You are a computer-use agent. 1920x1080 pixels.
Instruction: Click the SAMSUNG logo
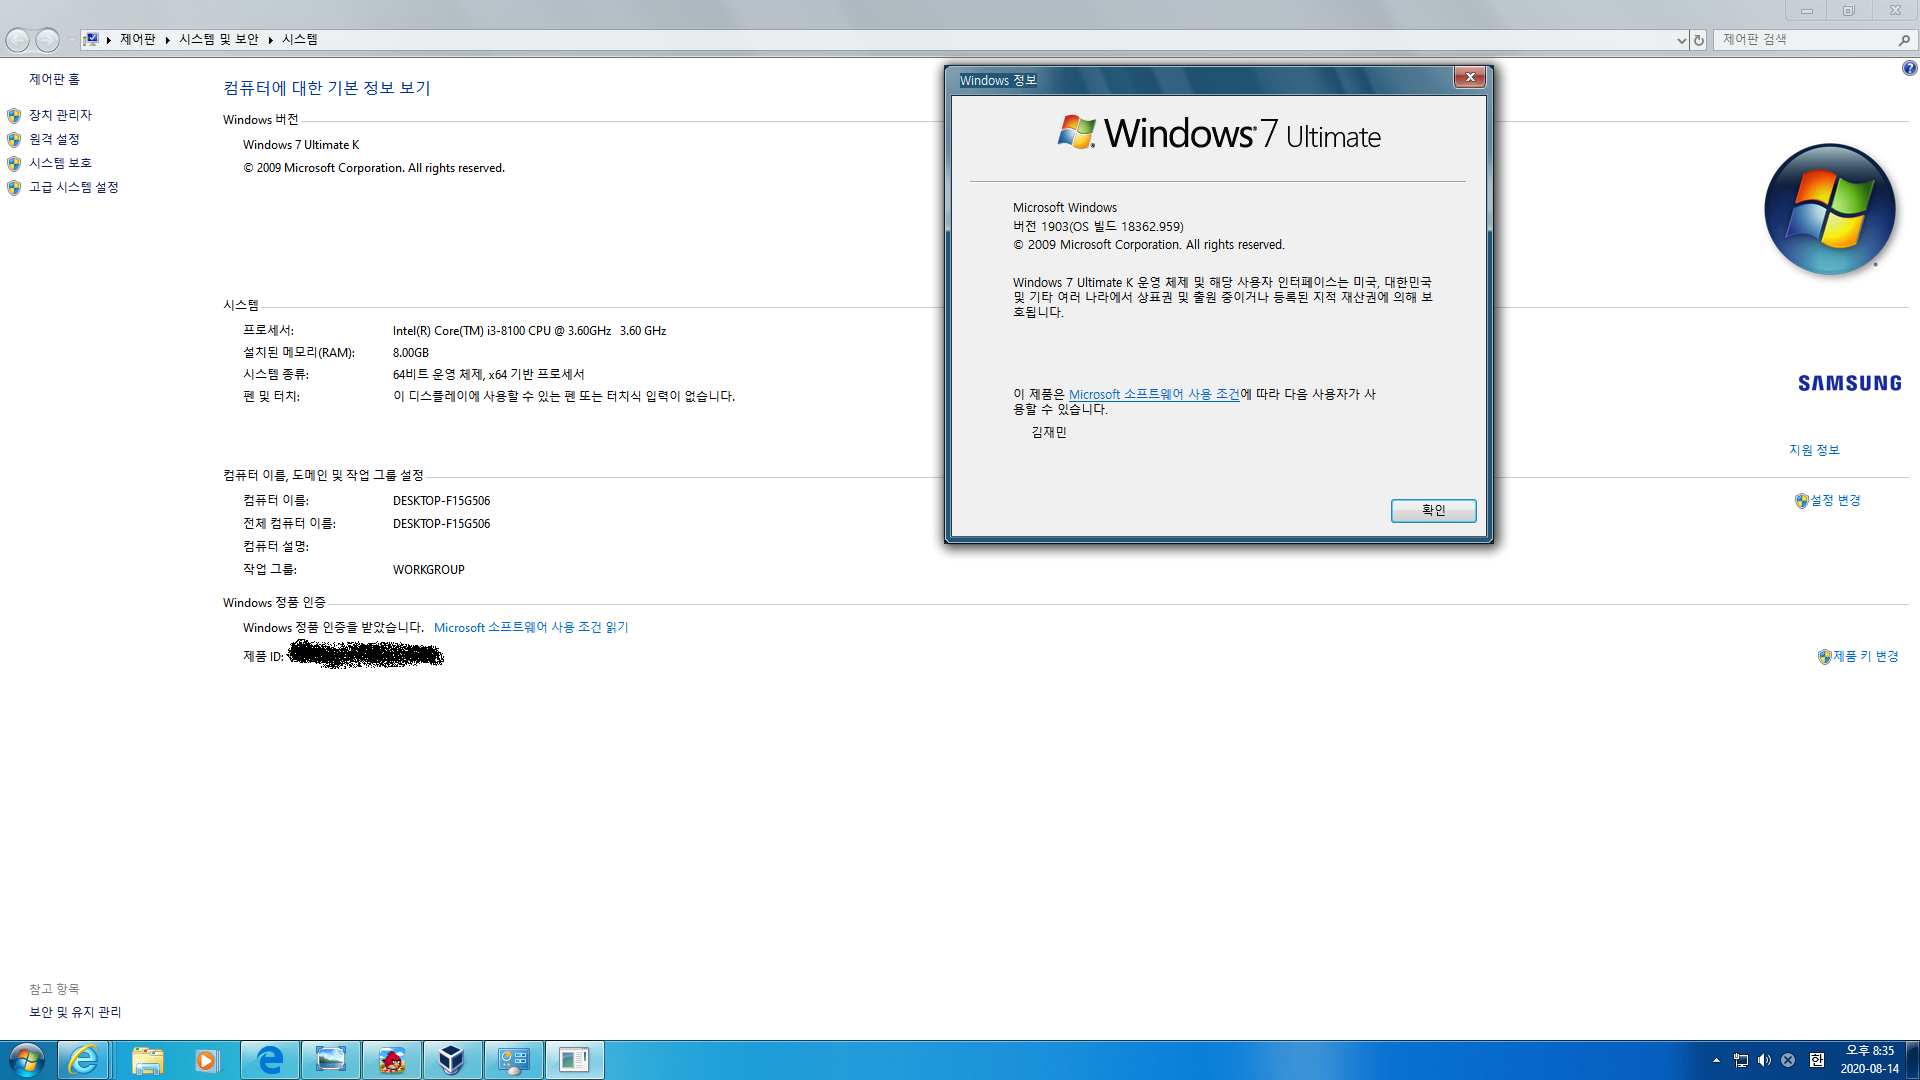pyautogui.click(x=1849, y=383)
